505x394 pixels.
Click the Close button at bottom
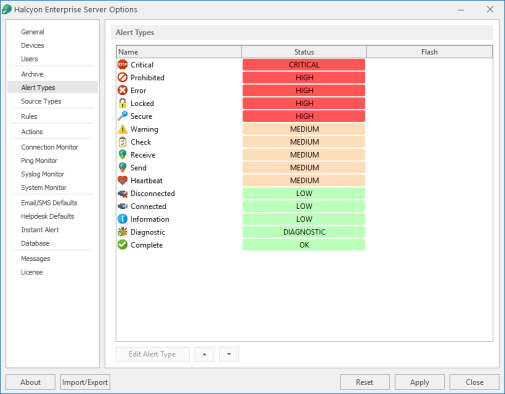click(x=474, y=382)
